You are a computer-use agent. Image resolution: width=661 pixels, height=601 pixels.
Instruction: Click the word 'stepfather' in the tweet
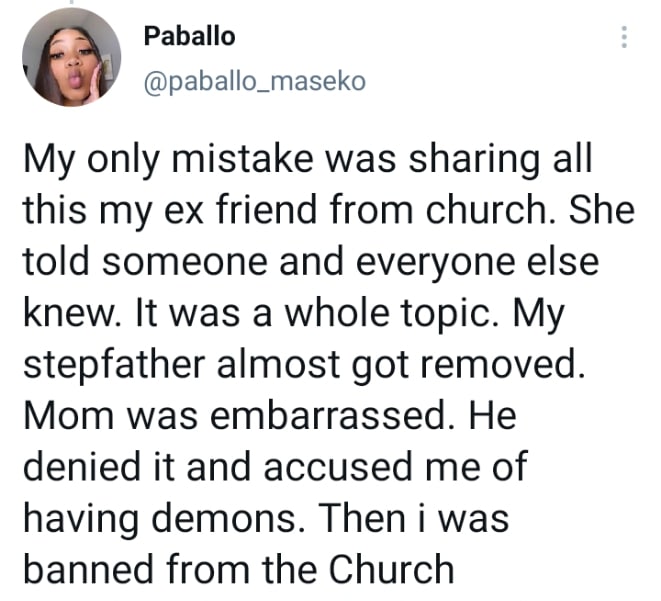114,367
